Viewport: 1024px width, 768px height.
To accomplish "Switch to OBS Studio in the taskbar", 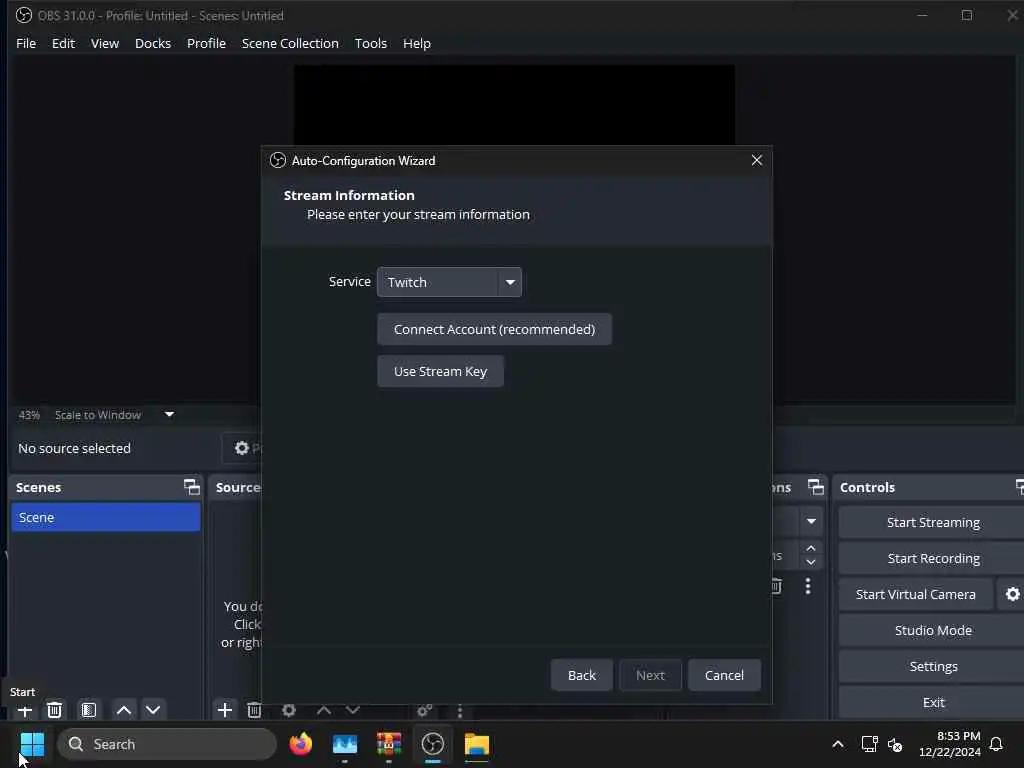I will 433,744.
